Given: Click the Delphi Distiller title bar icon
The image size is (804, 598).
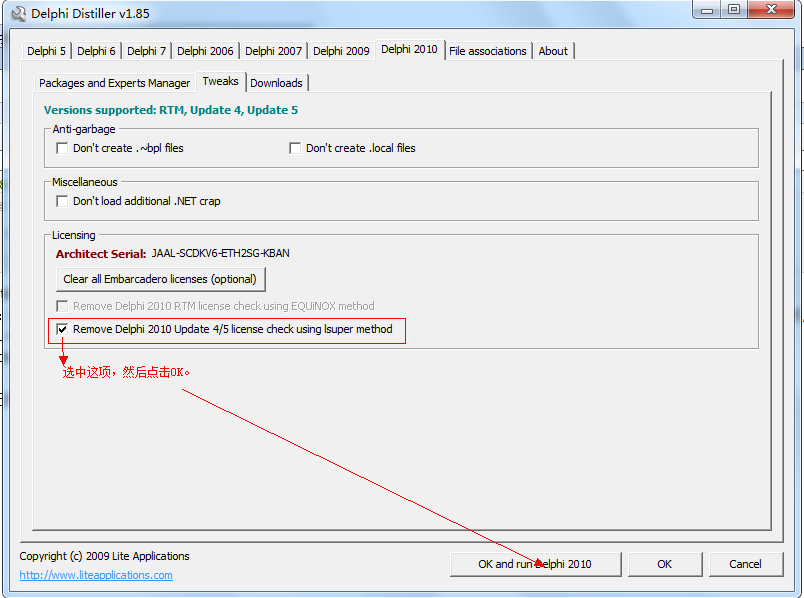Looking at the screenshot, I should point(18,14).
